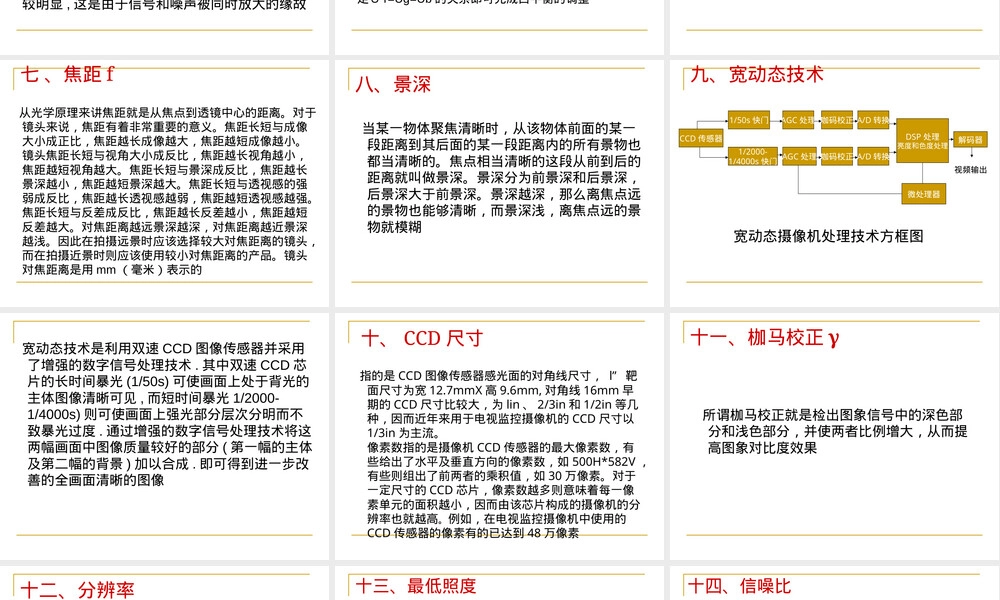Open the 十一、伽马校正 γ slide
The height and width of the screenshot is (600, 1000).
(835, 436)
